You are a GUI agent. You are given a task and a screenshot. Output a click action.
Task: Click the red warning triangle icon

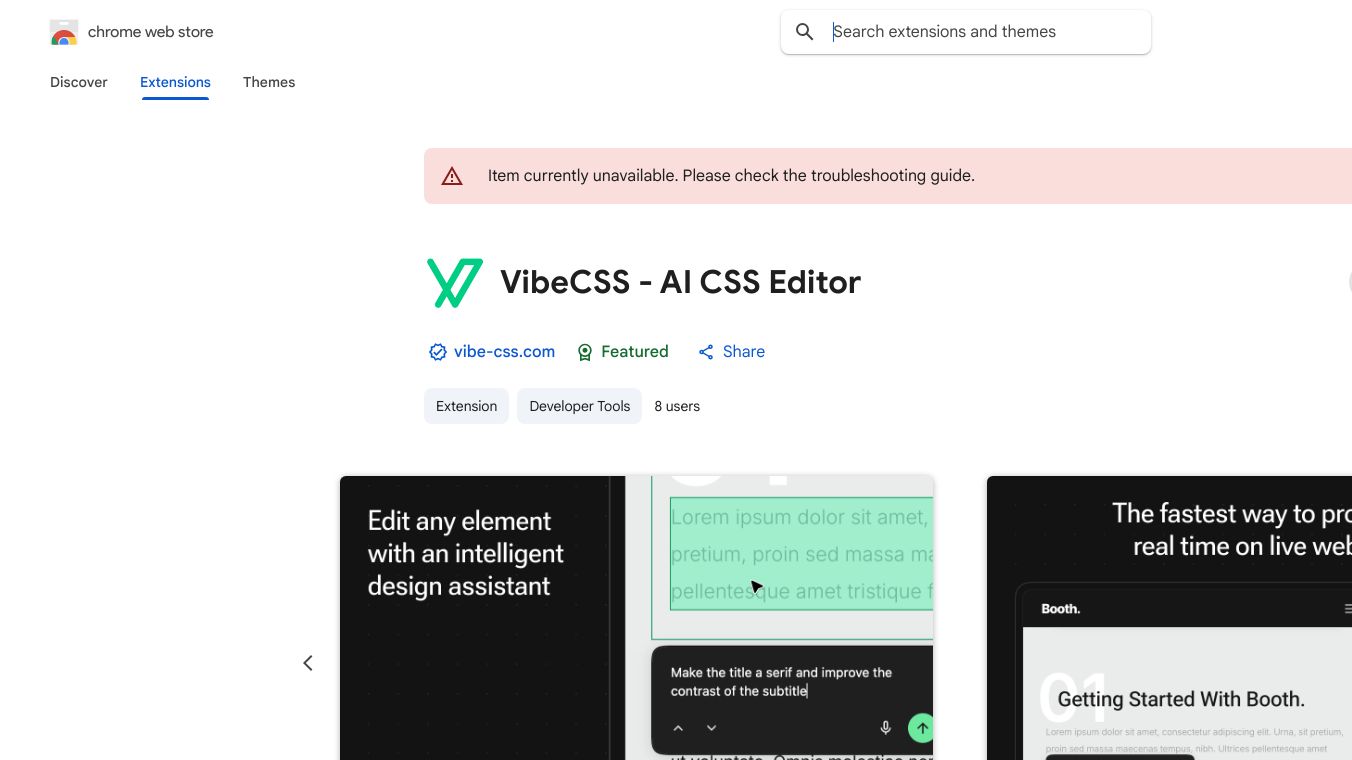click(452, 176)
